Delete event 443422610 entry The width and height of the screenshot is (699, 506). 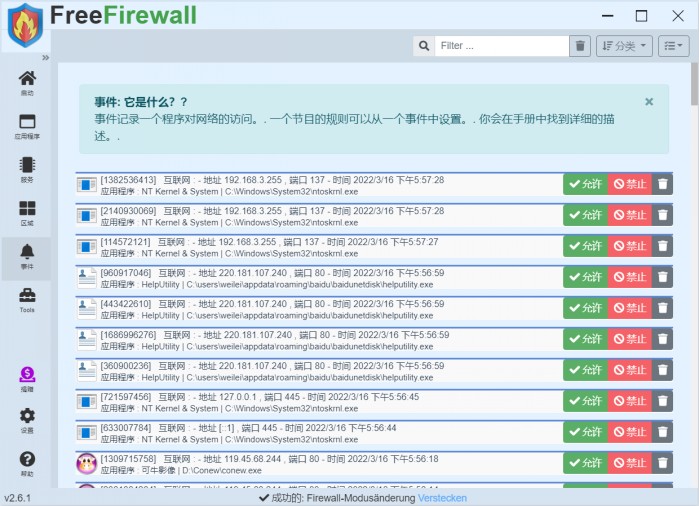(x=662, y=308)
